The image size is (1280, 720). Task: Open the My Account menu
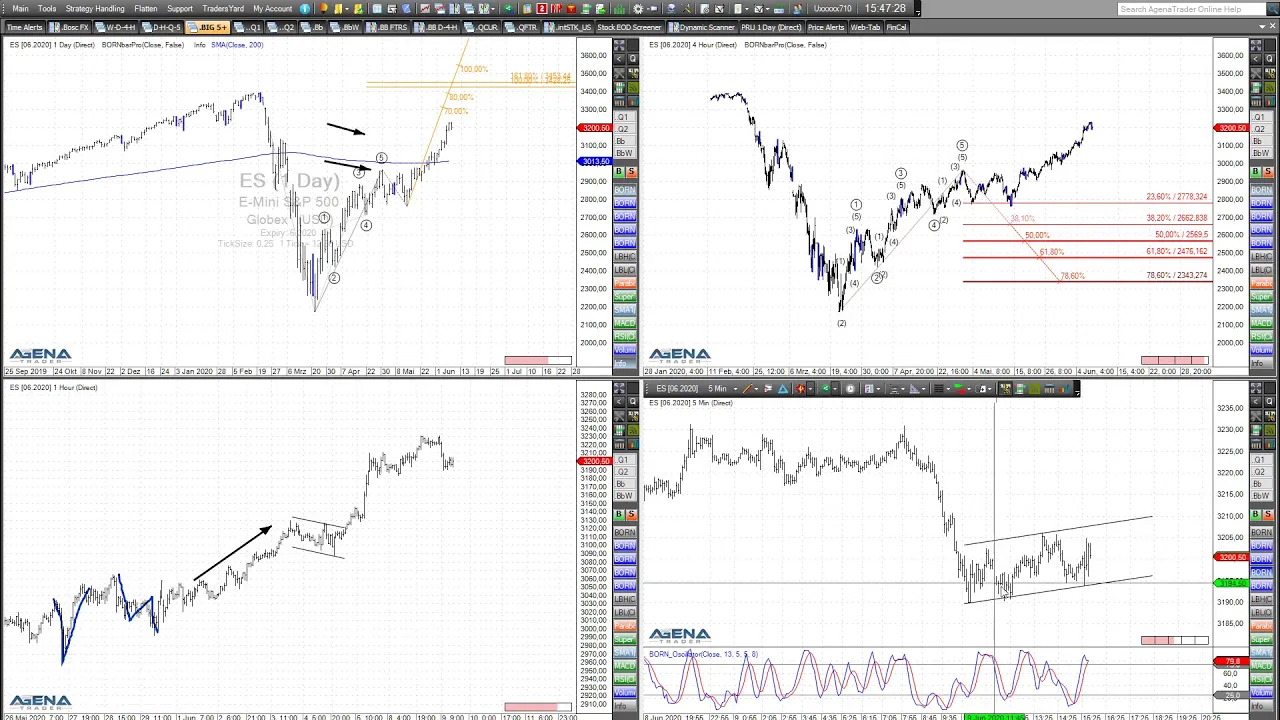(x=273, y=9)
